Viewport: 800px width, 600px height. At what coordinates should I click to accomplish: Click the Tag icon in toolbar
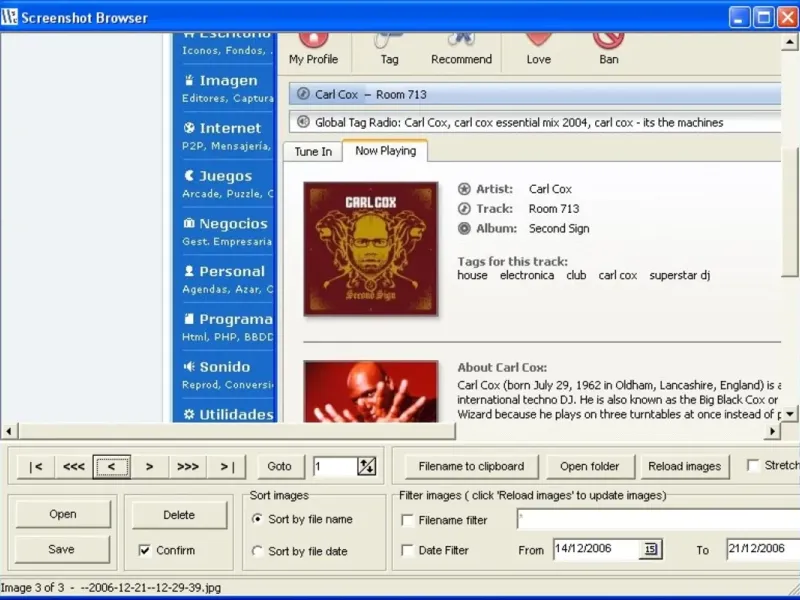tap(388, 40)
